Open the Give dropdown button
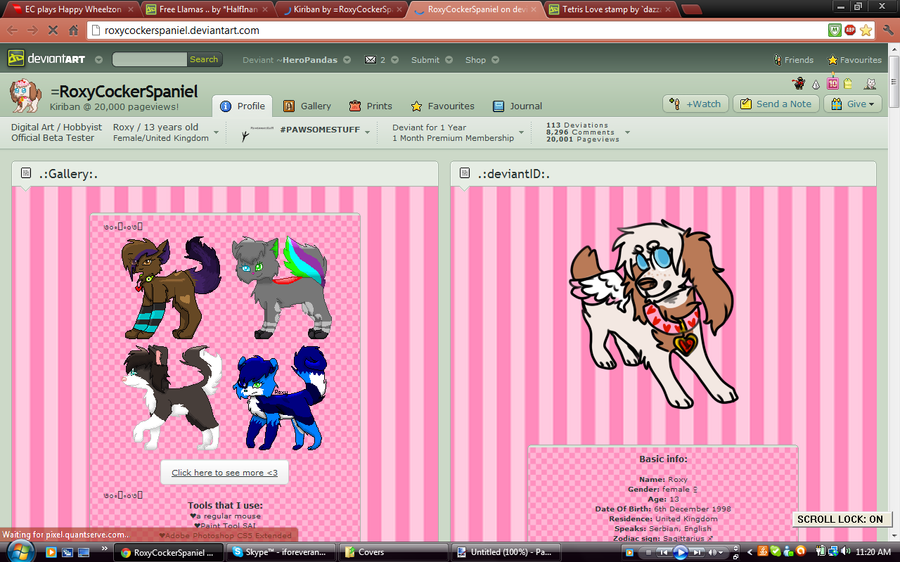 [852, 104]
